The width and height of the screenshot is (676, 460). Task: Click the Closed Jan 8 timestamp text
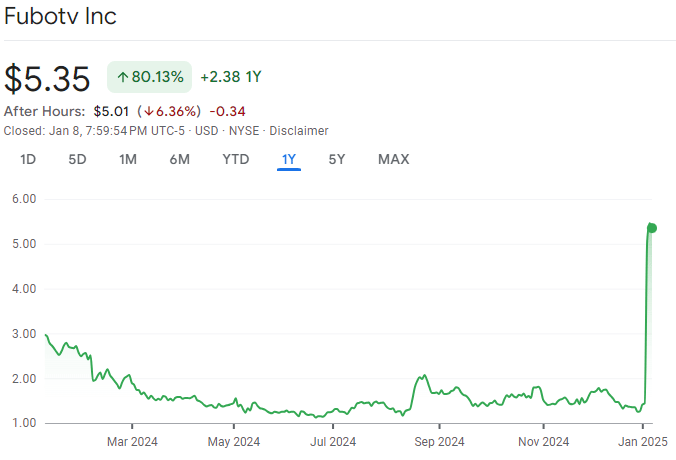[x=94, y=131]
